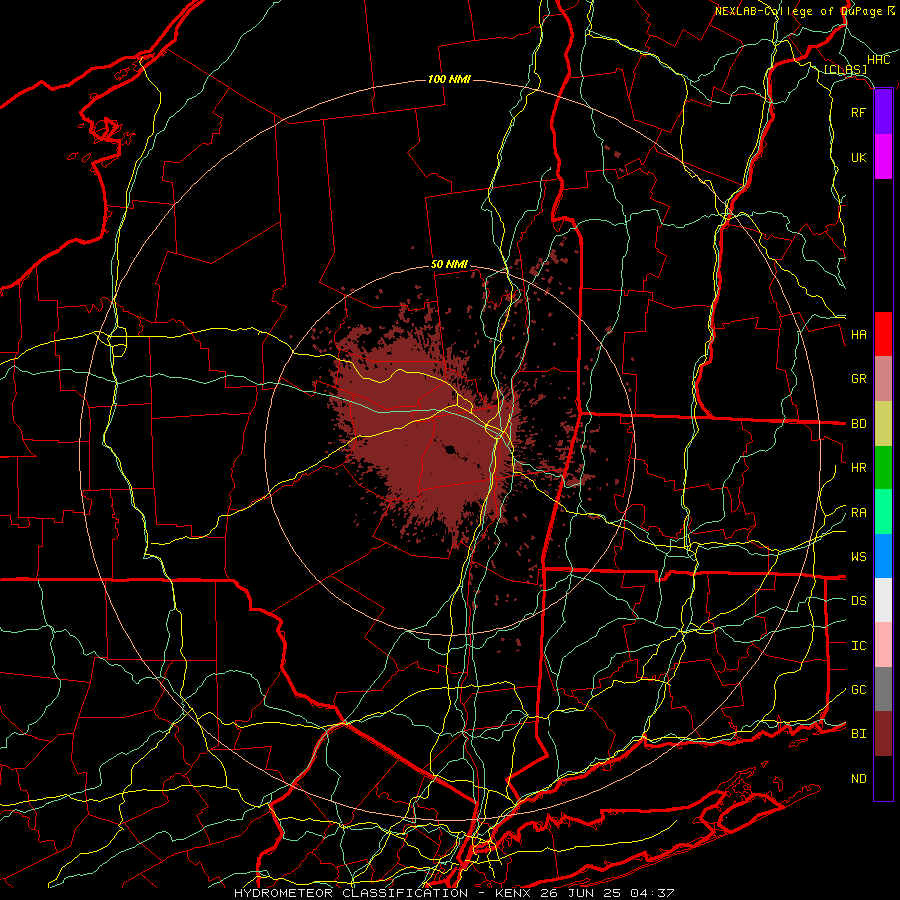Click the DS legend label
900x900 pixels.
(x=858, y=600)
